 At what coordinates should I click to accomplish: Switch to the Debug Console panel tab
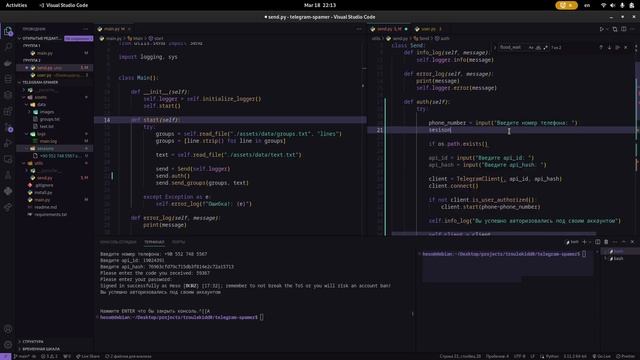pos(118,242)
